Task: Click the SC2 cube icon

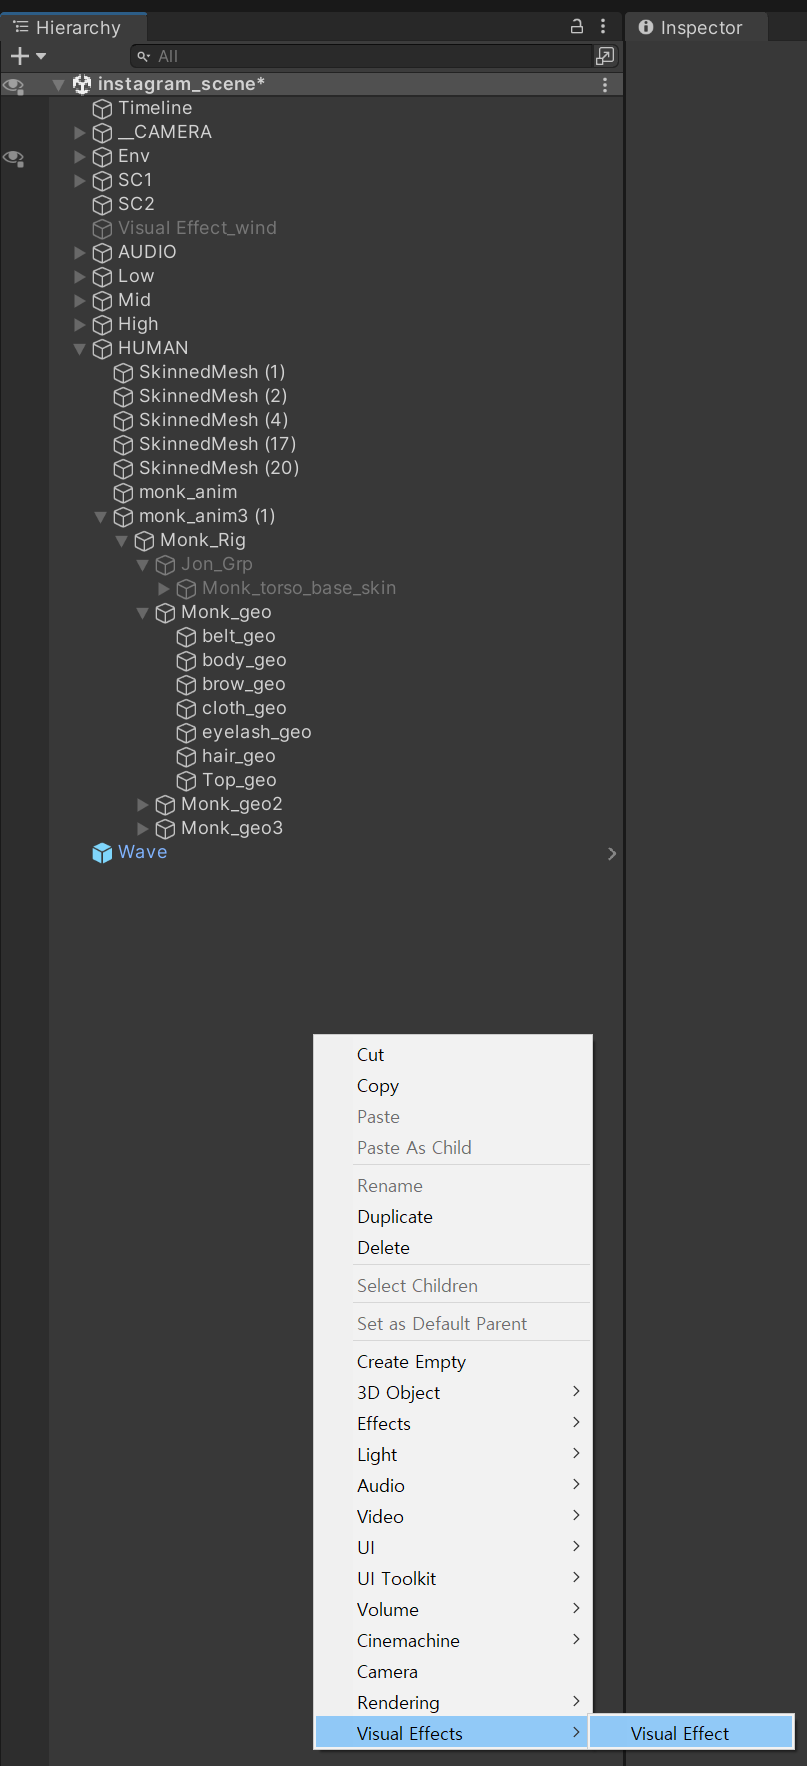Action: (x=102, y=204)
